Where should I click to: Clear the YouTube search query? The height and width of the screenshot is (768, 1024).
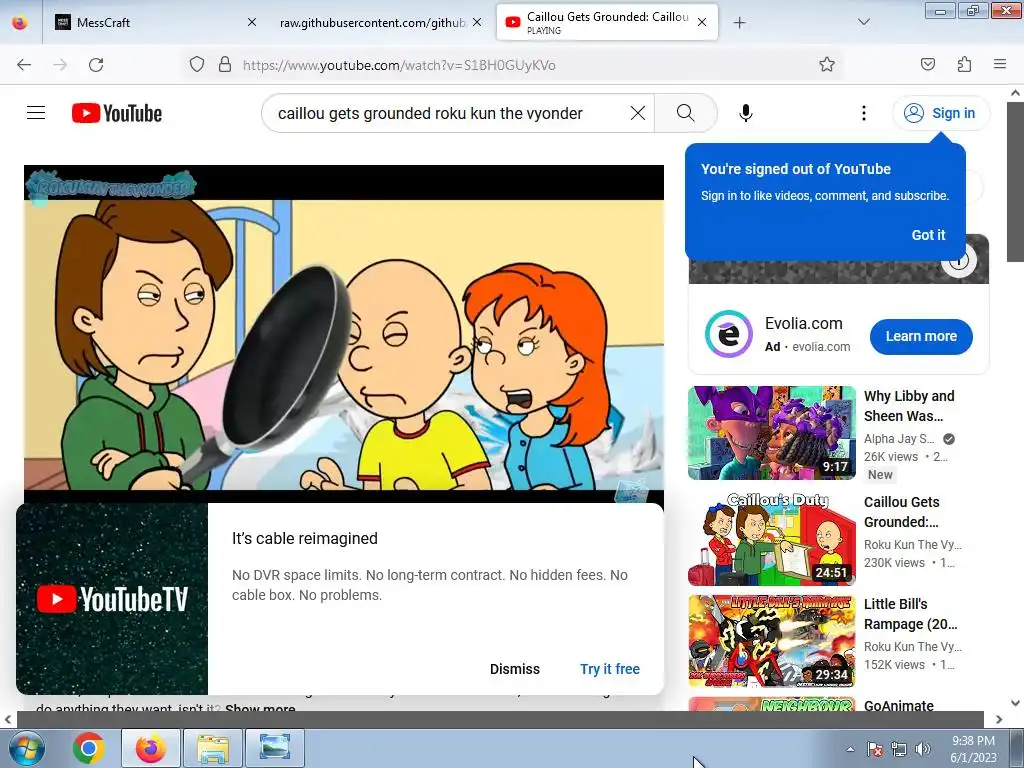pyautogui.click(x=637, y=113)
